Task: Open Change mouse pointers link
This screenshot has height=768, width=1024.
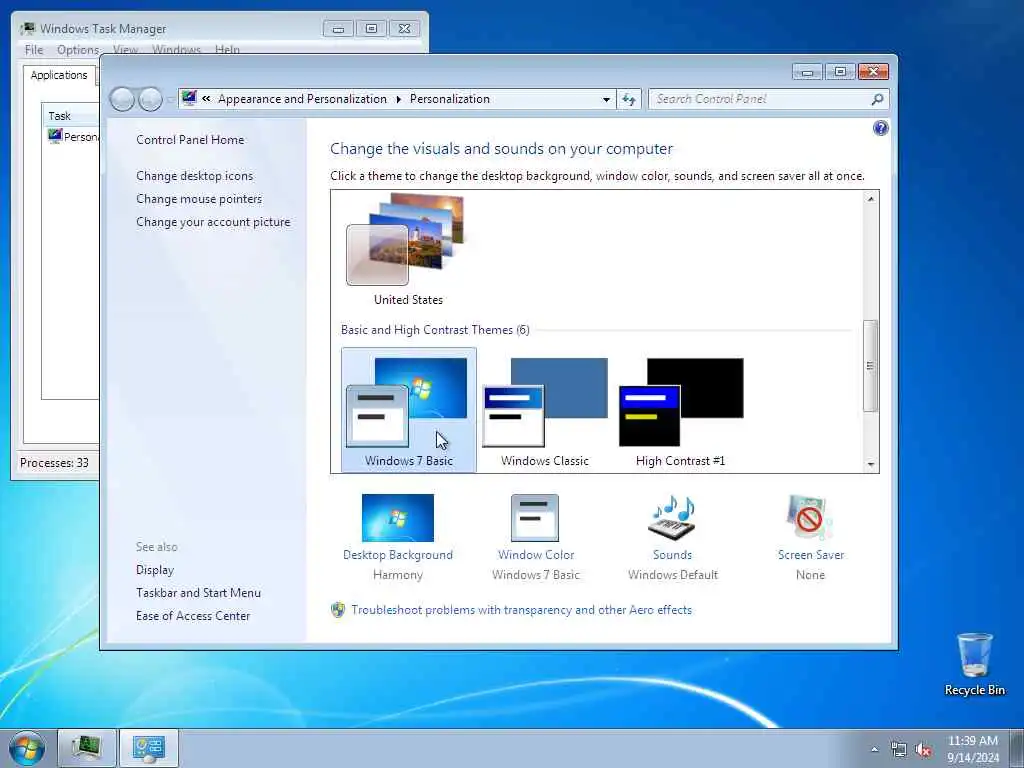Action: [x=199, y=199]
